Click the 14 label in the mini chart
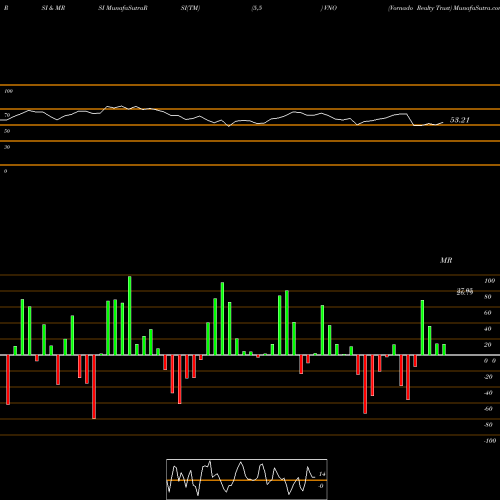This screenshot has height=500, width=500. (x=322, y=474)
